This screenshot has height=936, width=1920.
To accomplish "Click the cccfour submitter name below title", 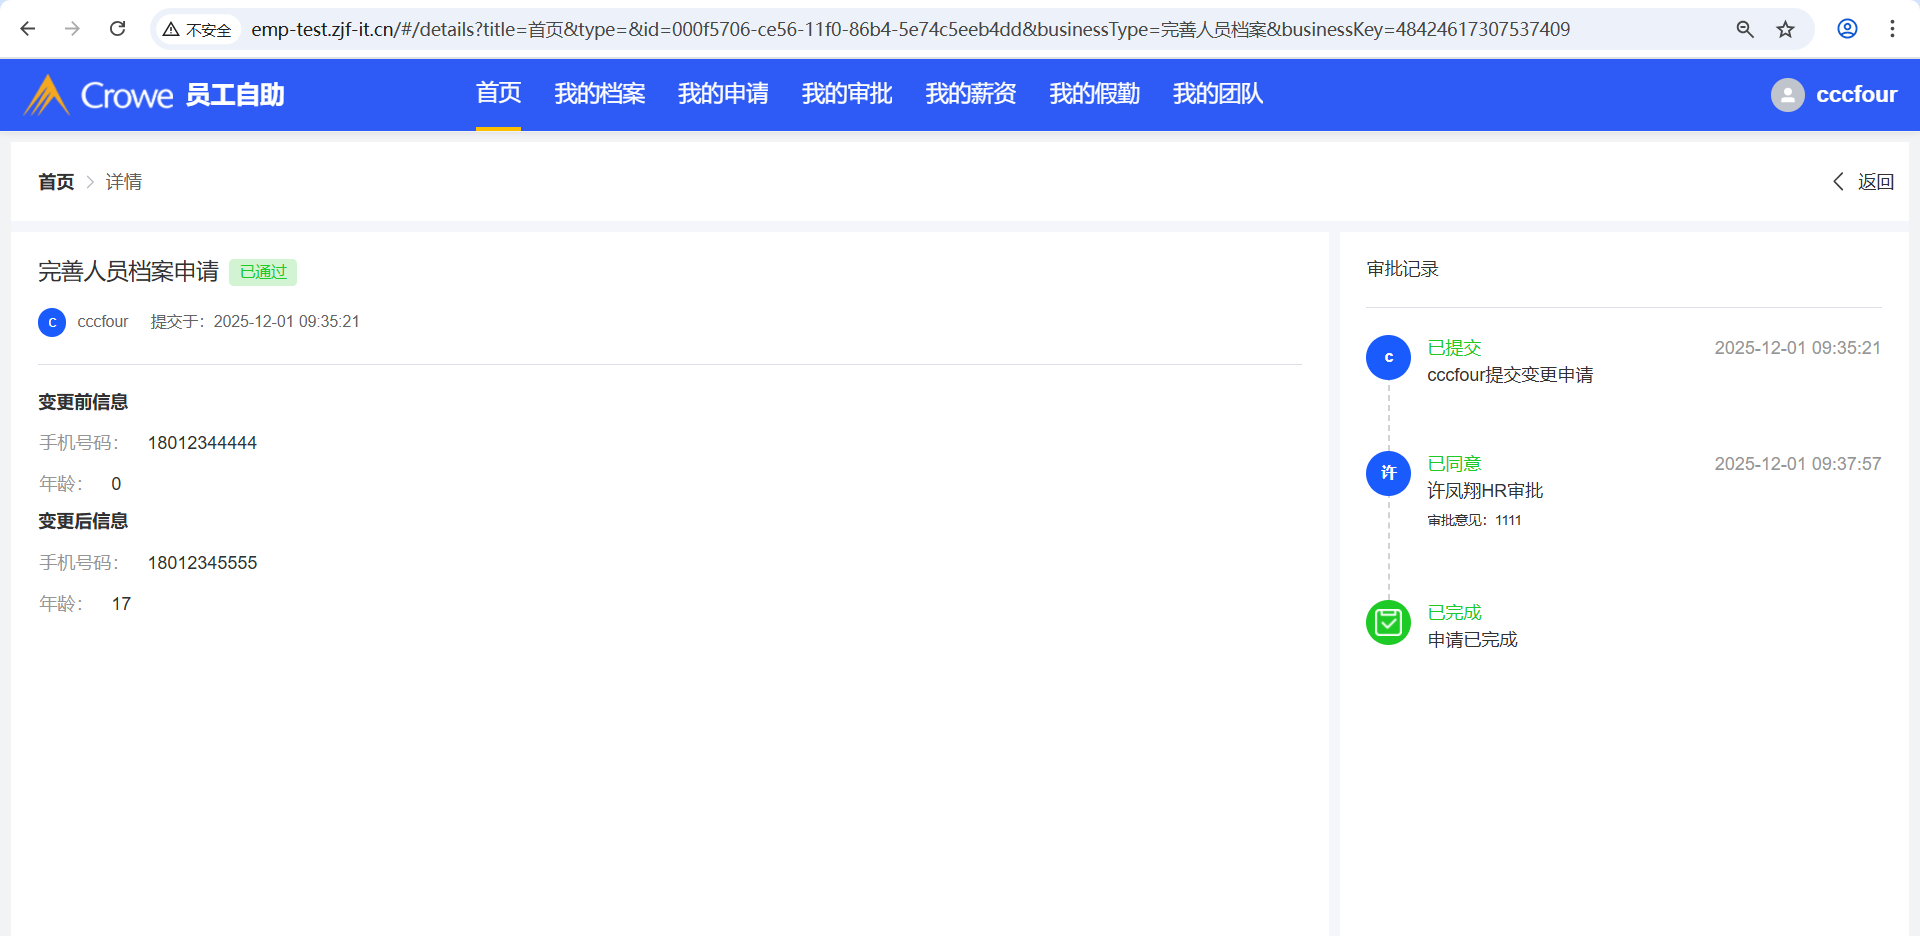I will click(103, 322).
